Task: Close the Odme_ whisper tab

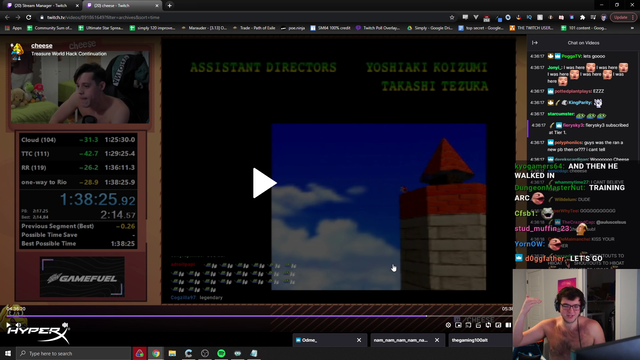Action: (359, 340)
